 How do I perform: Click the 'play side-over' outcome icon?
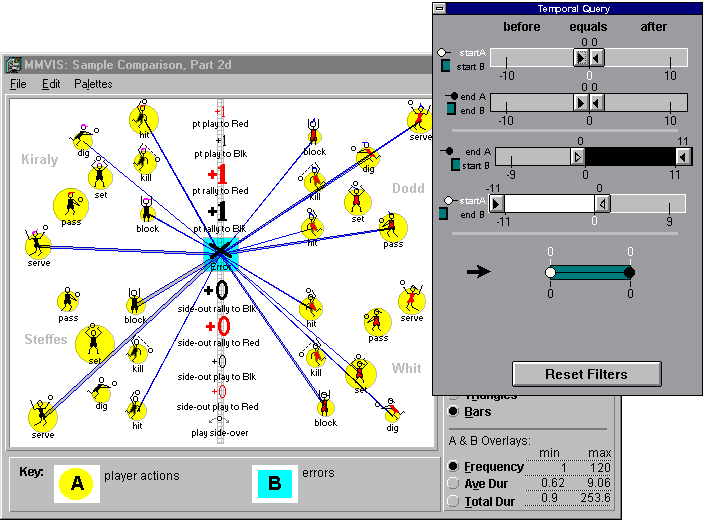pos(219,420)
